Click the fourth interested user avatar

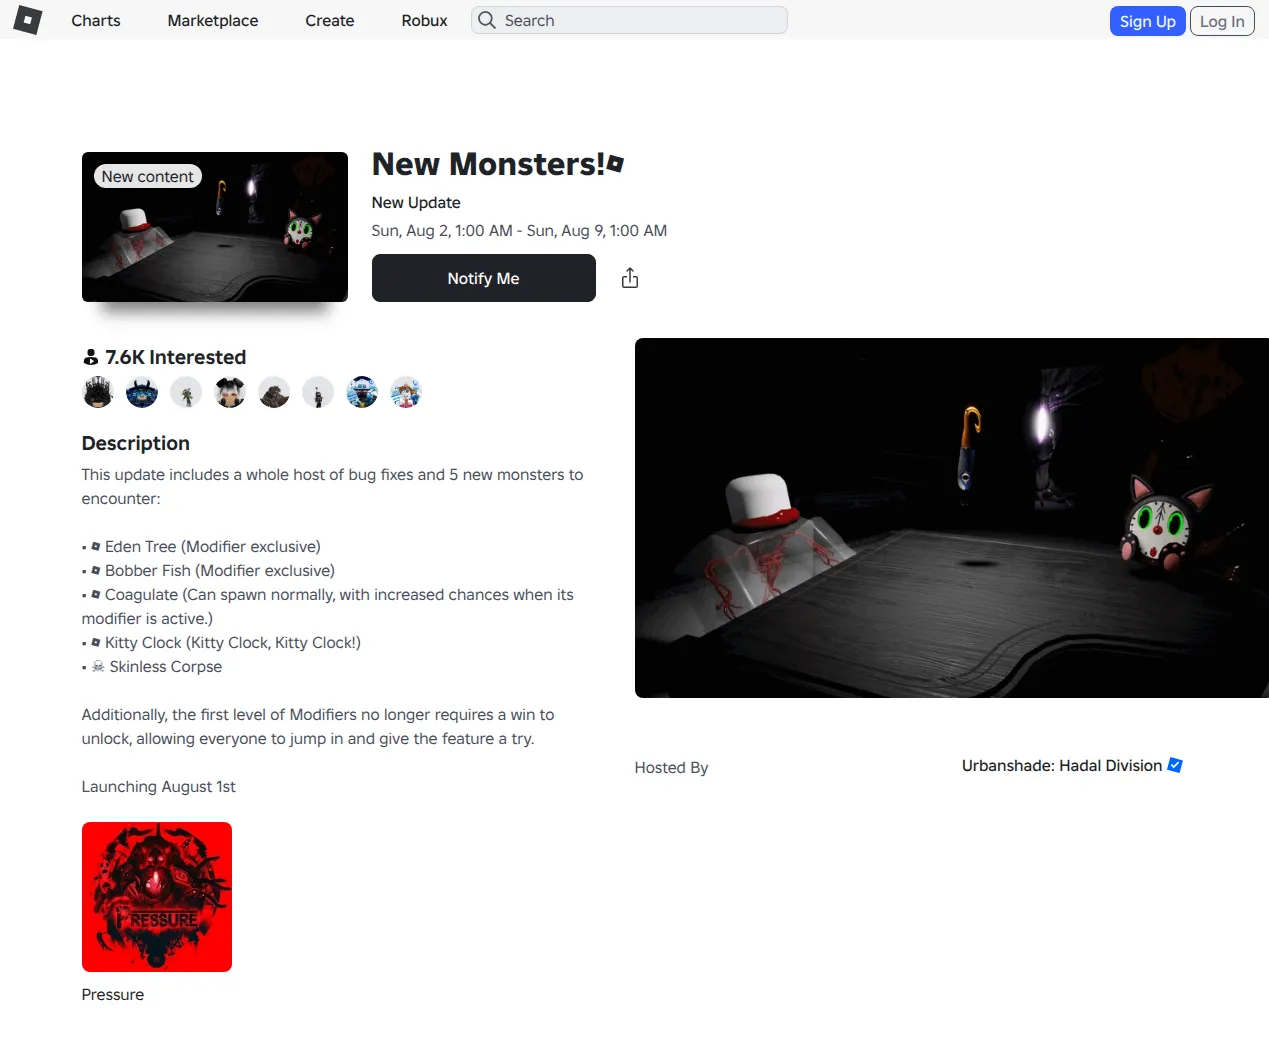pos(230,392)
